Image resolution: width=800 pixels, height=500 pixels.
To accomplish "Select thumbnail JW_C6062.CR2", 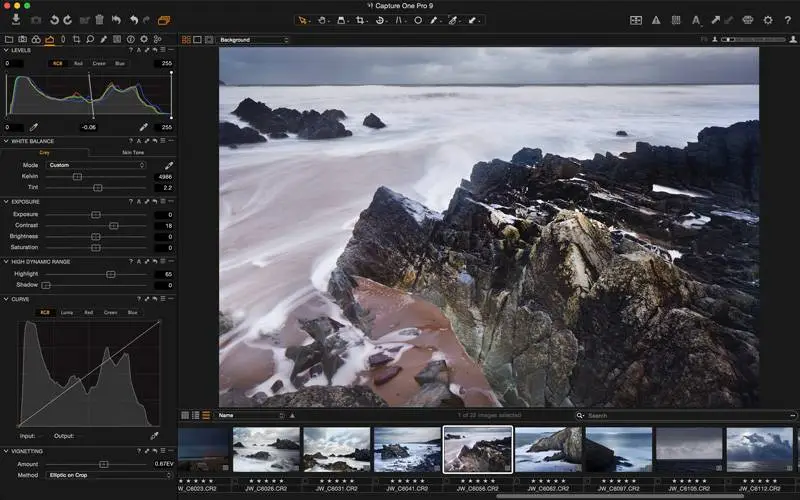I will (548, 450).
